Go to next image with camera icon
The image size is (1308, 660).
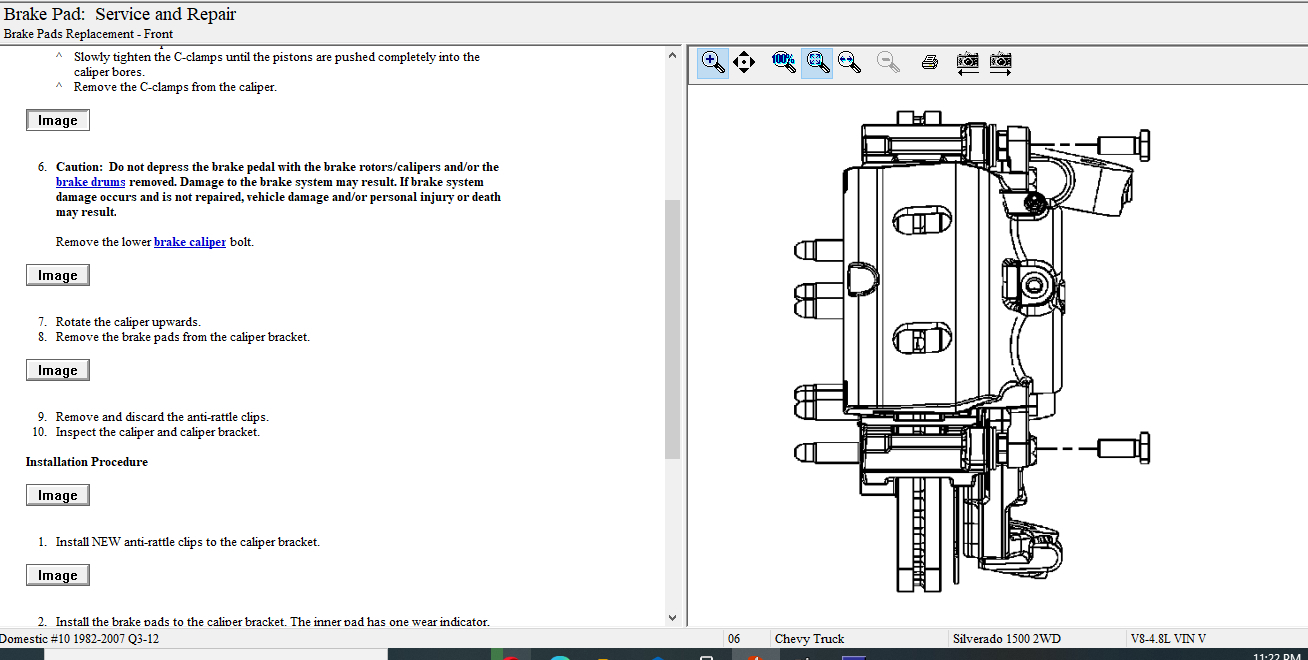1000,62
